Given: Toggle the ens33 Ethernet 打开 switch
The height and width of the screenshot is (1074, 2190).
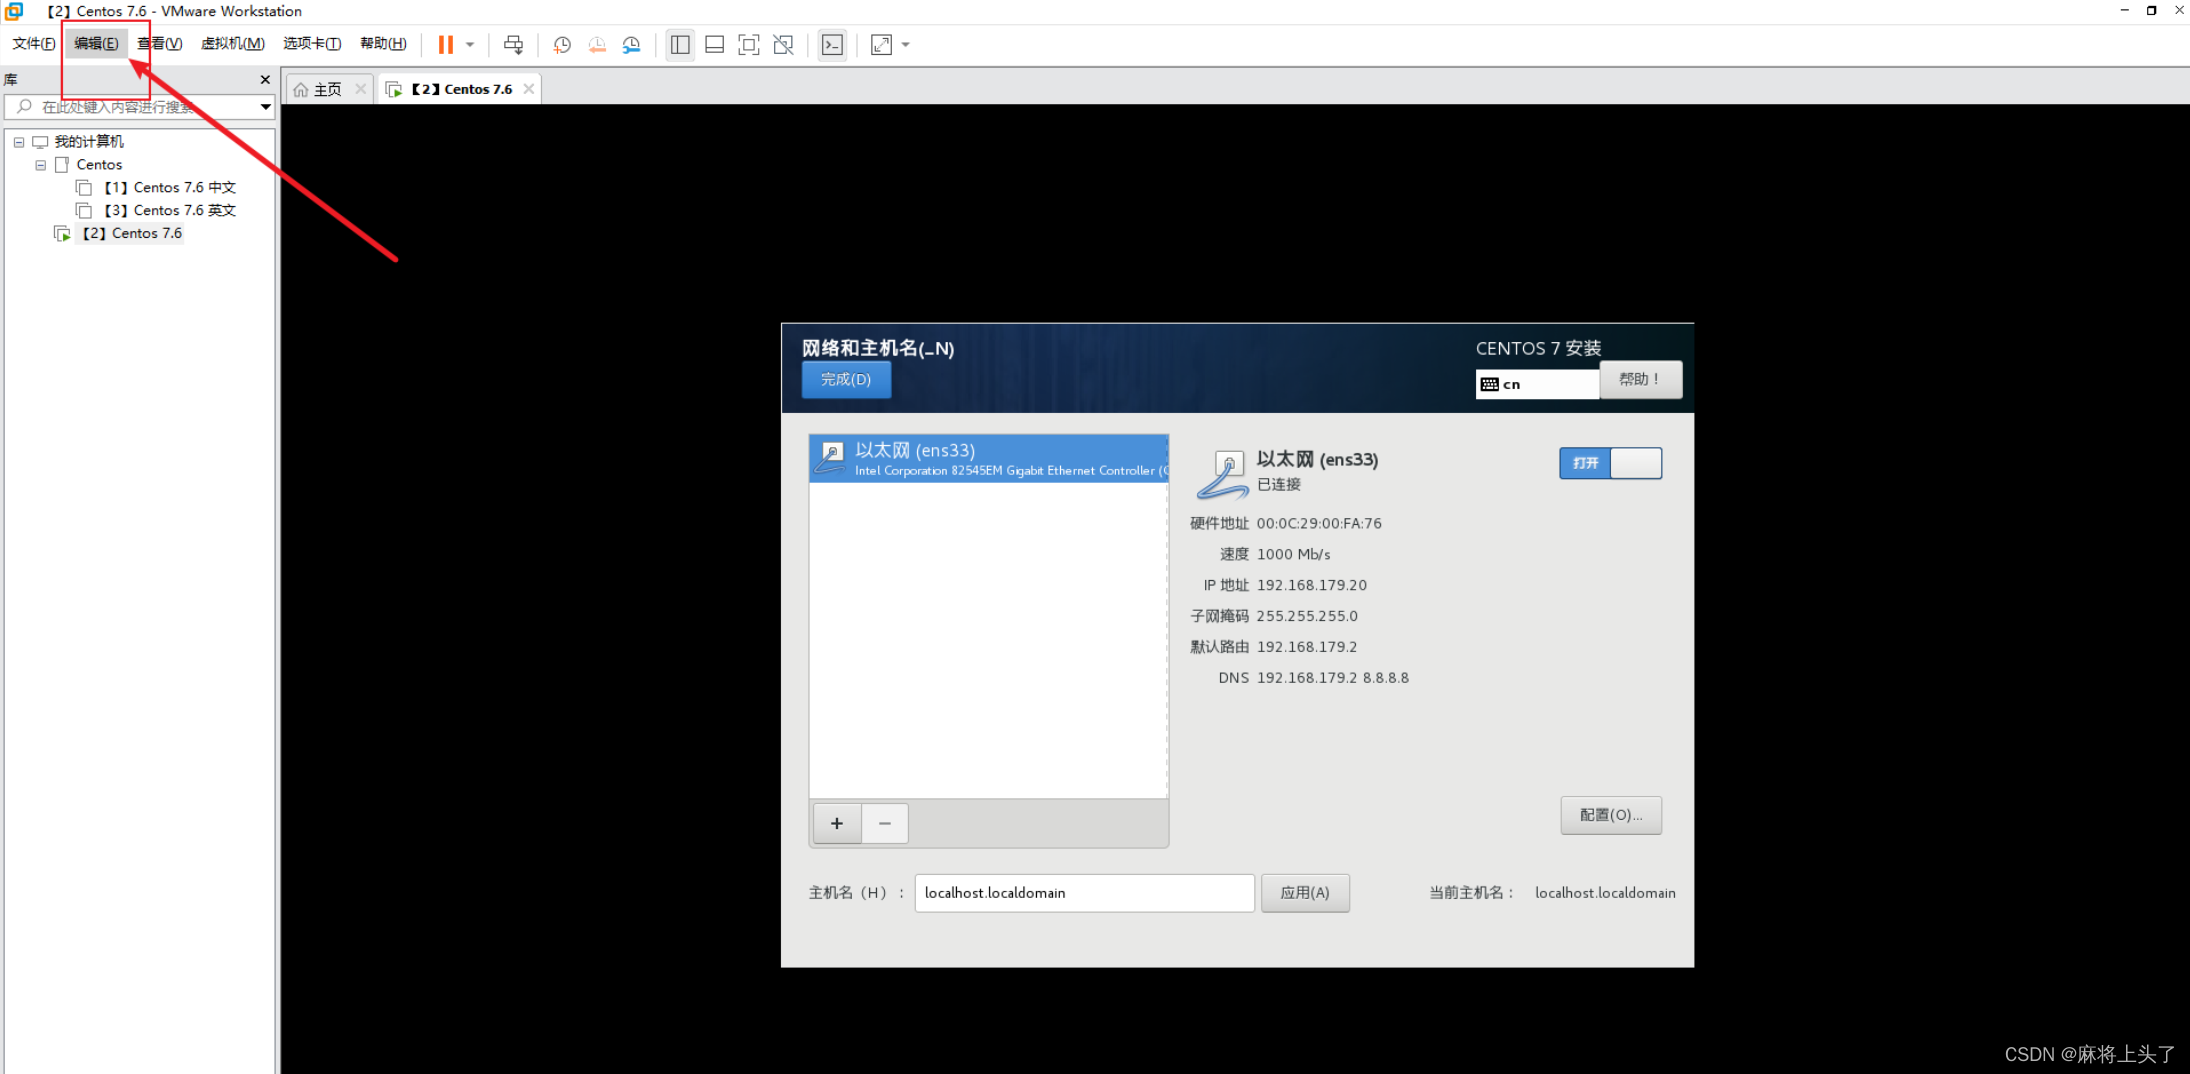Looking at the screenshot, I should pos(1610,463).
